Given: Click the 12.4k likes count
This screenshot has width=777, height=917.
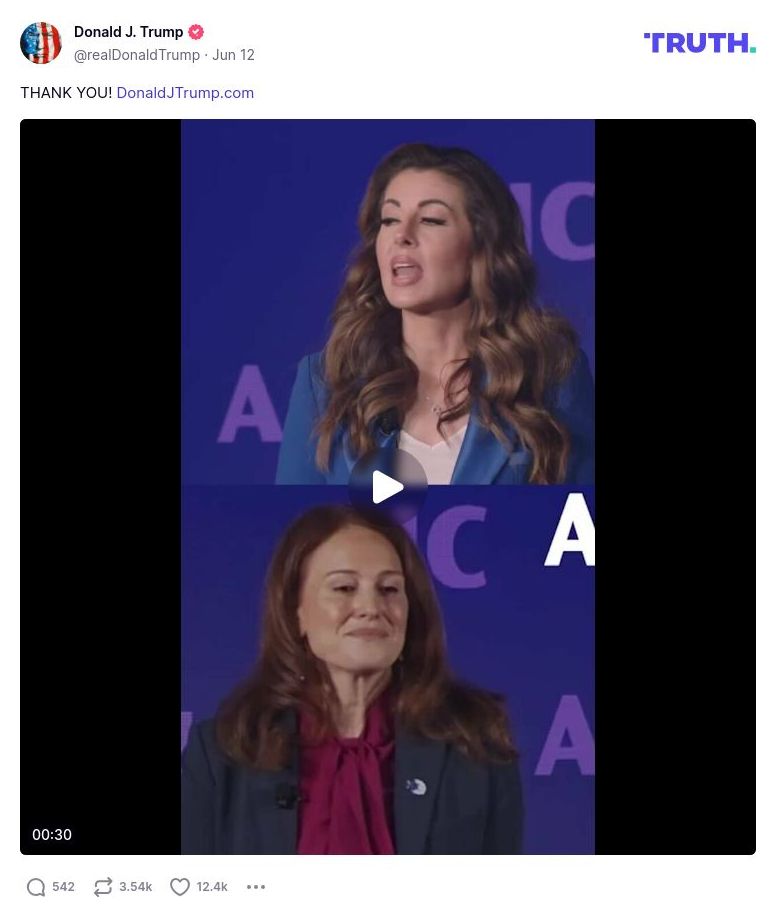Looking at the screenshot, I should [x=212, y=887].
